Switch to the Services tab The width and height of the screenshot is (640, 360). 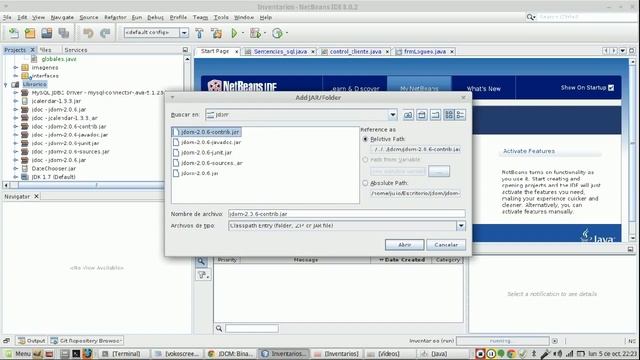pyautogui.click(x=76, y=50)
